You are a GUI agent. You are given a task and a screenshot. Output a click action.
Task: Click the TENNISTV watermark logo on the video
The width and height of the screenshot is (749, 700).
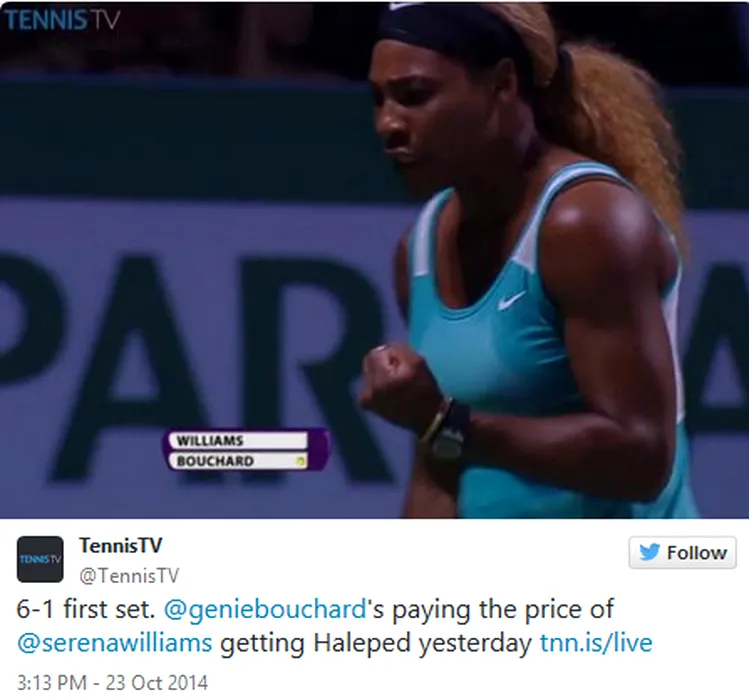(62, 20)
